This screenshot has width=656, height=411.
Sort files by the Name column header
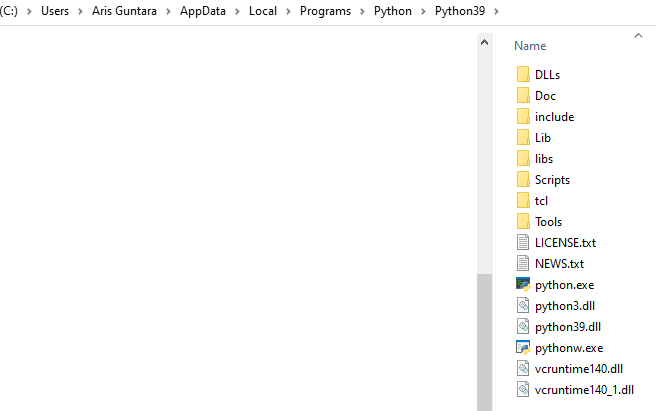point(530,46)
